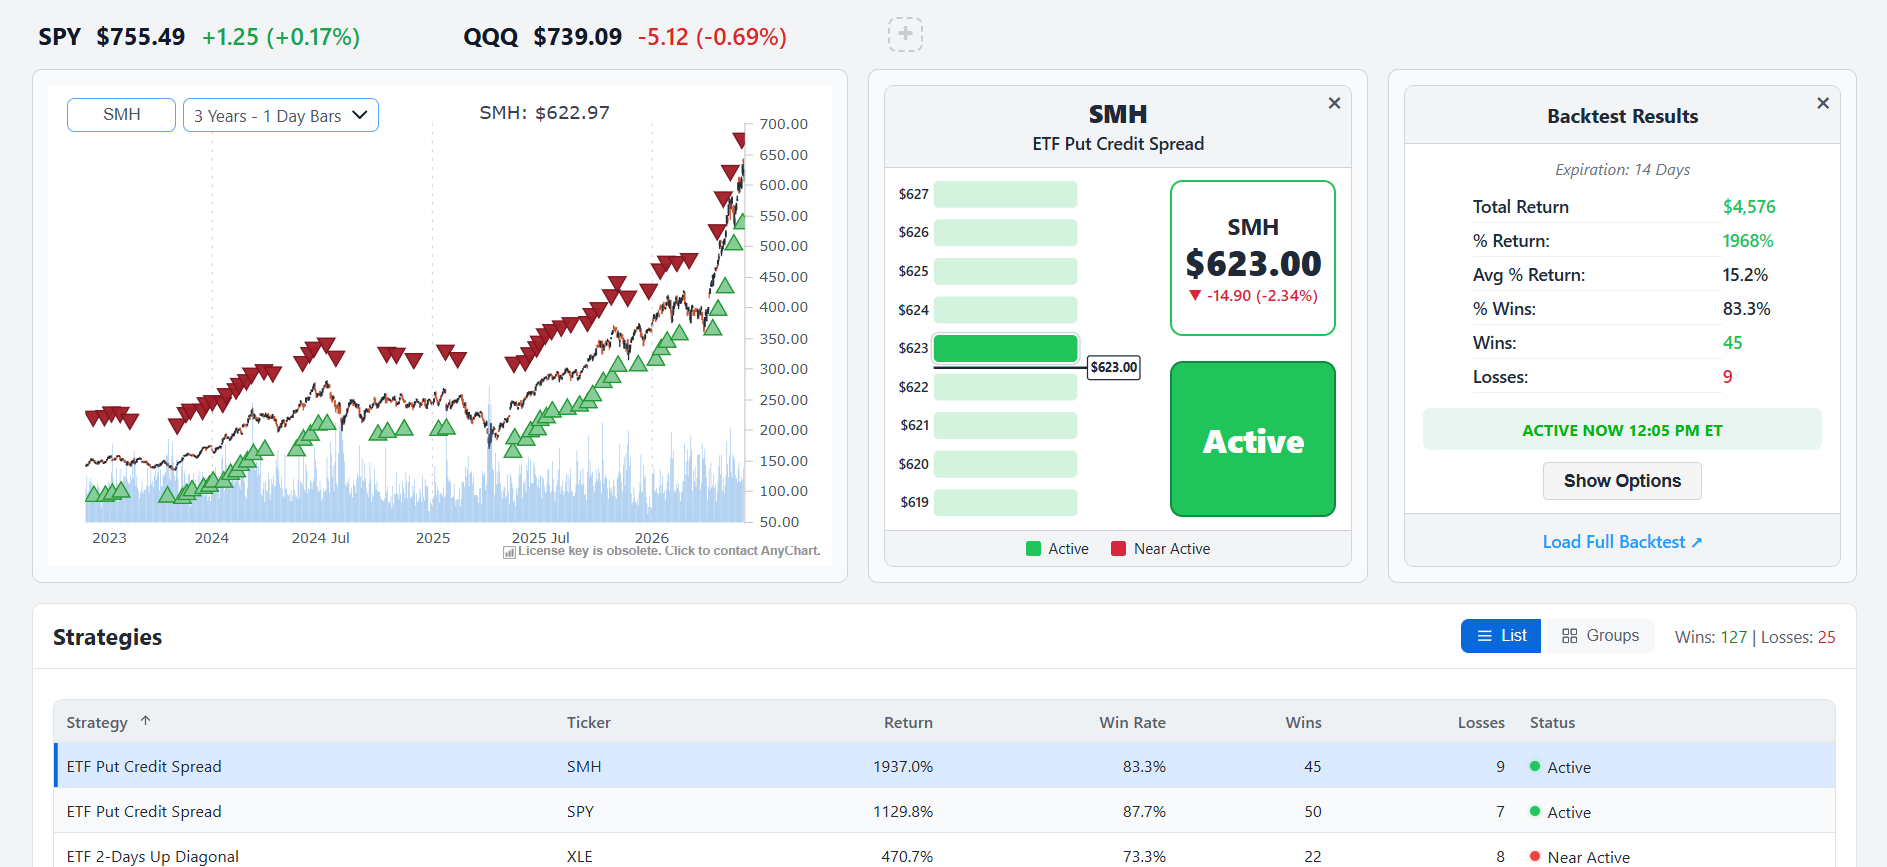Viewport: 1887px width, 867px height.
Task: Add a new ticker with plus icon
Action: 905,35
